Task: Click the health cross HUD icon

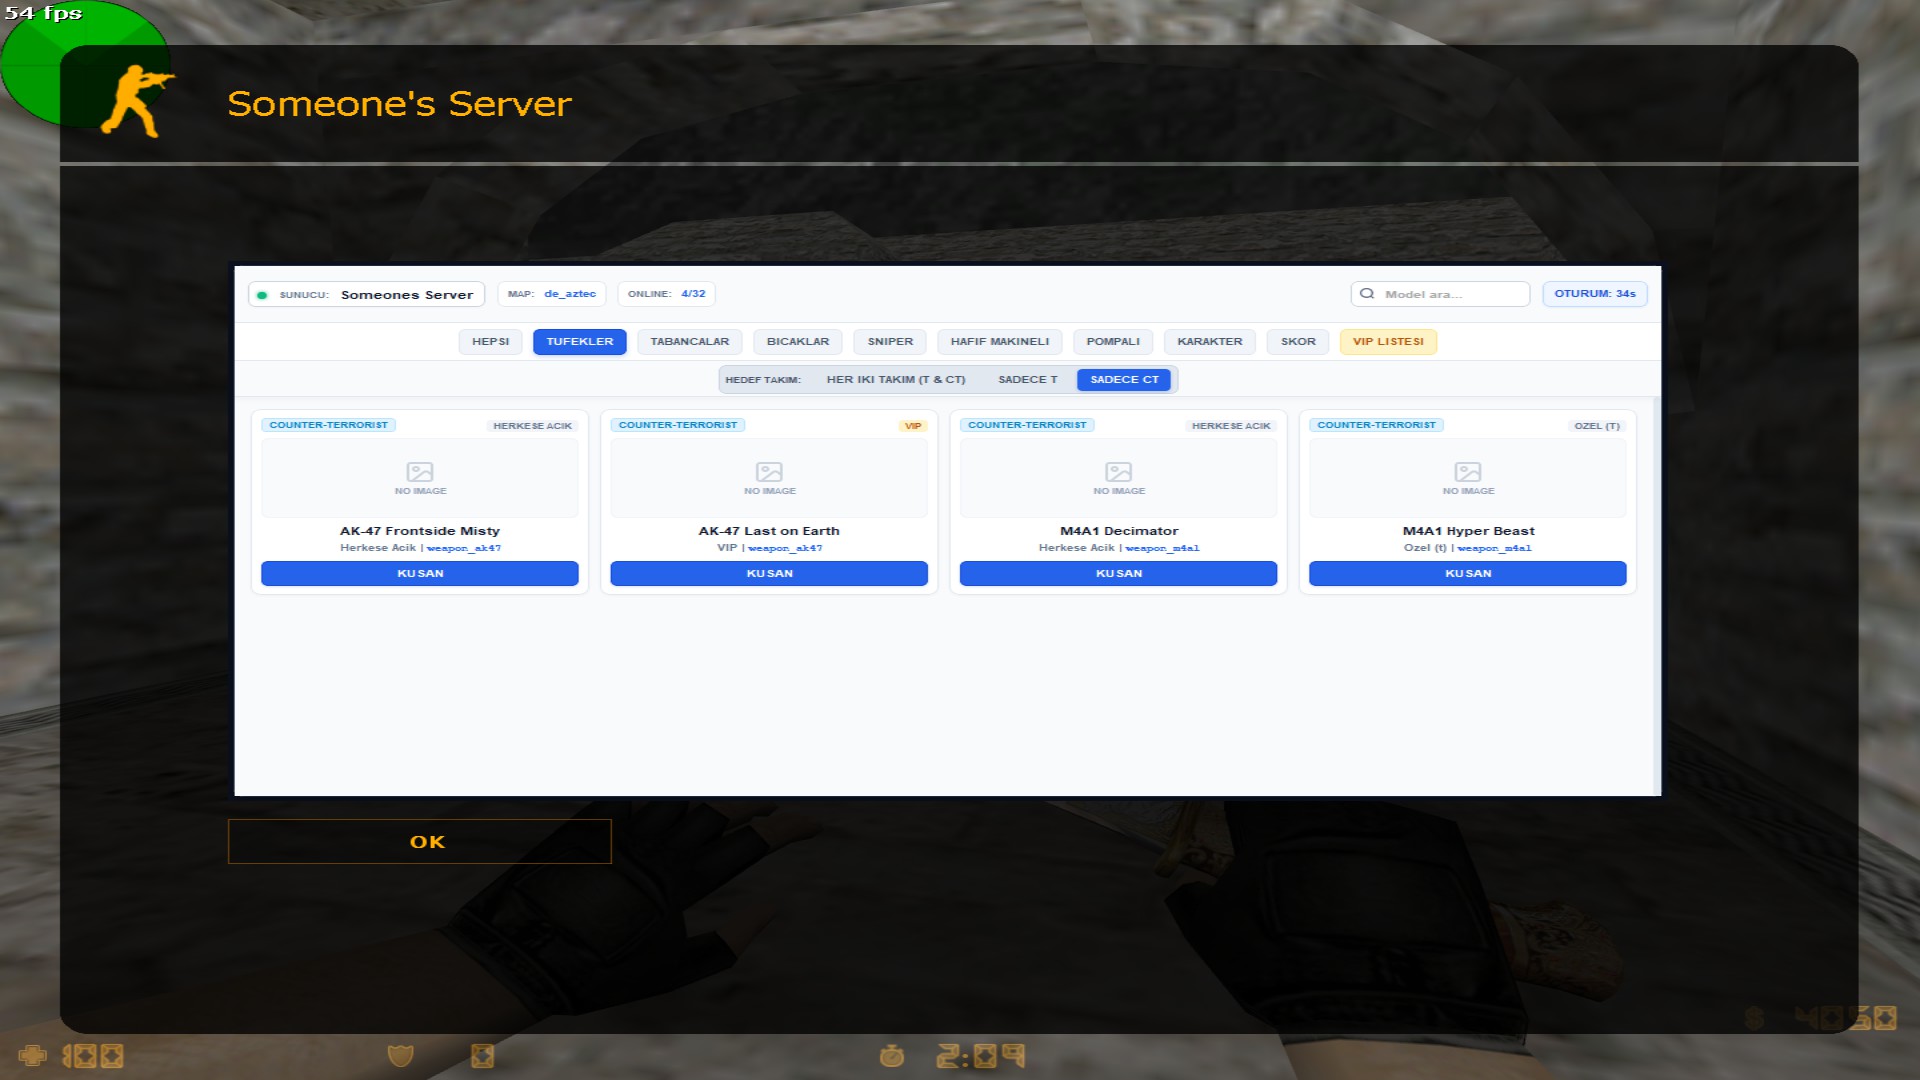Action: (x=33, y=1055)
